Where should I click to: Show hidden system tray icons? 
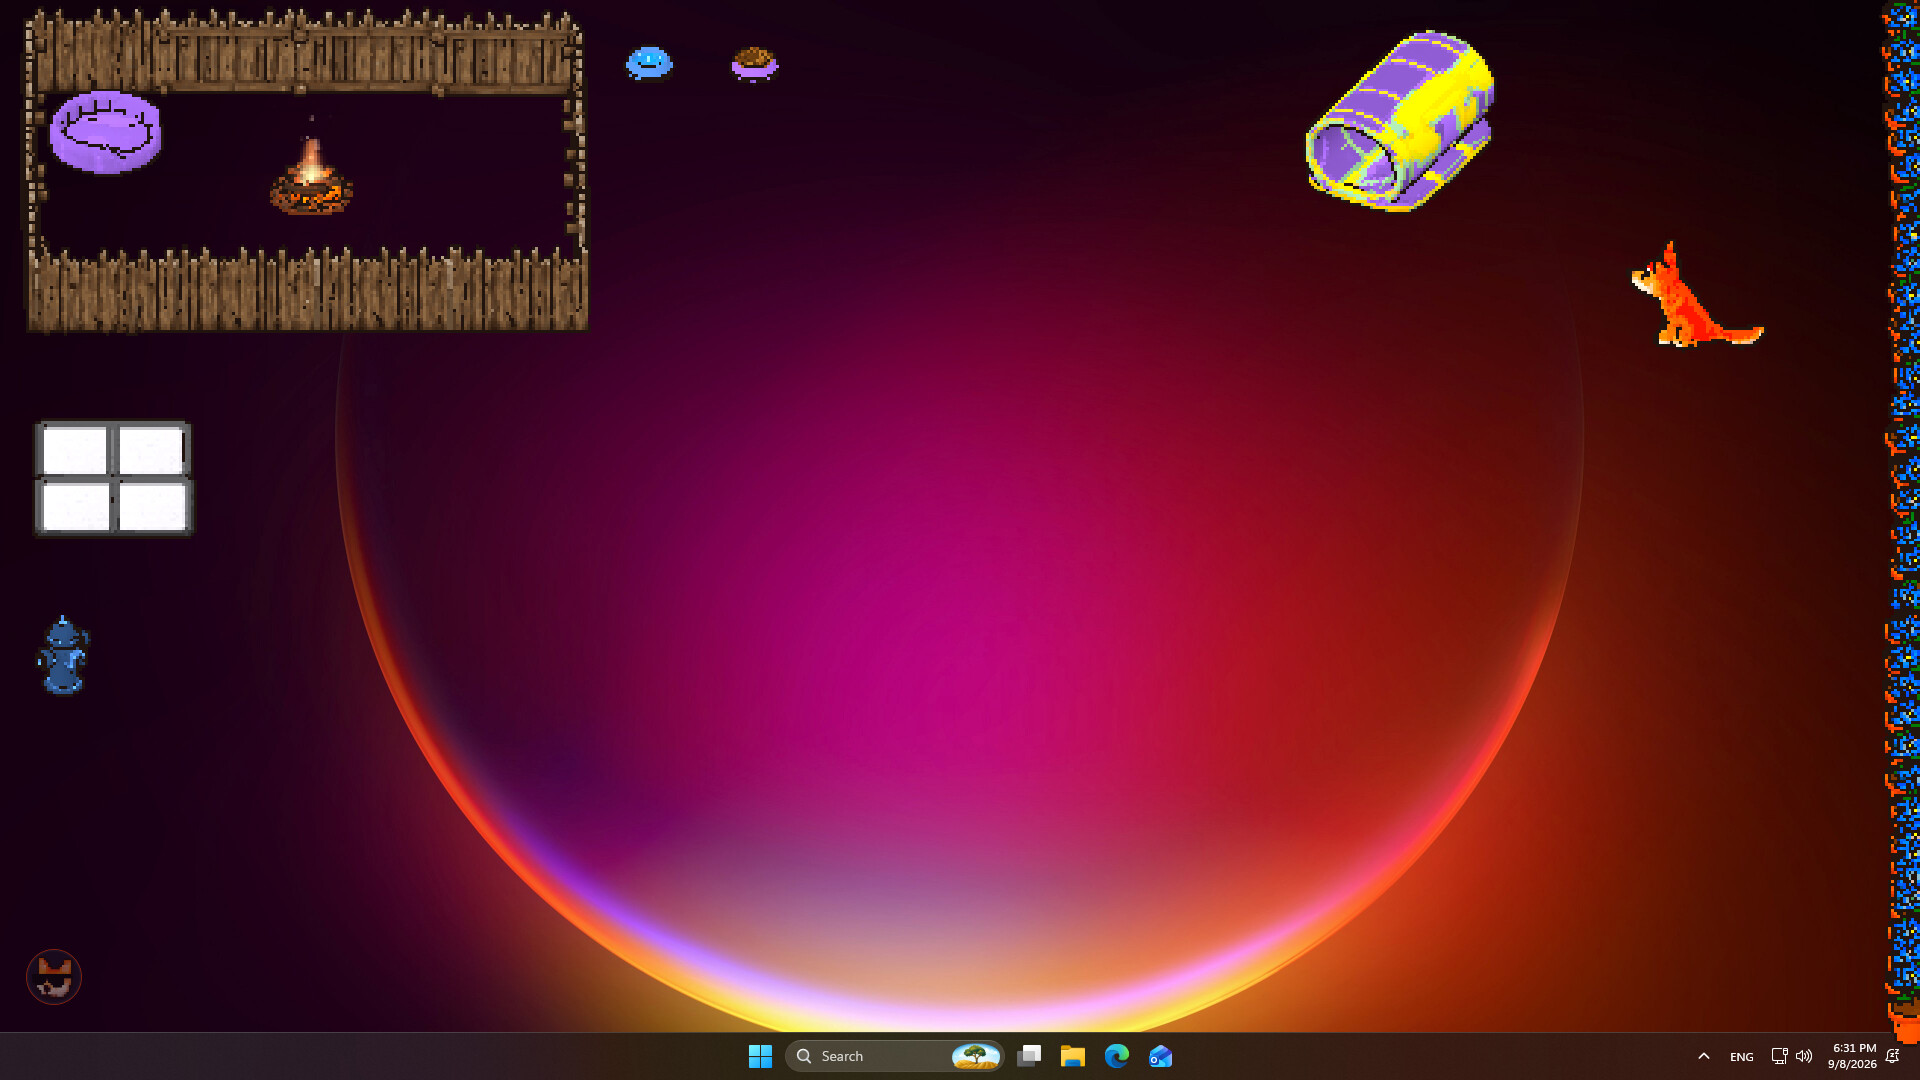(x=1704, y=1056)
